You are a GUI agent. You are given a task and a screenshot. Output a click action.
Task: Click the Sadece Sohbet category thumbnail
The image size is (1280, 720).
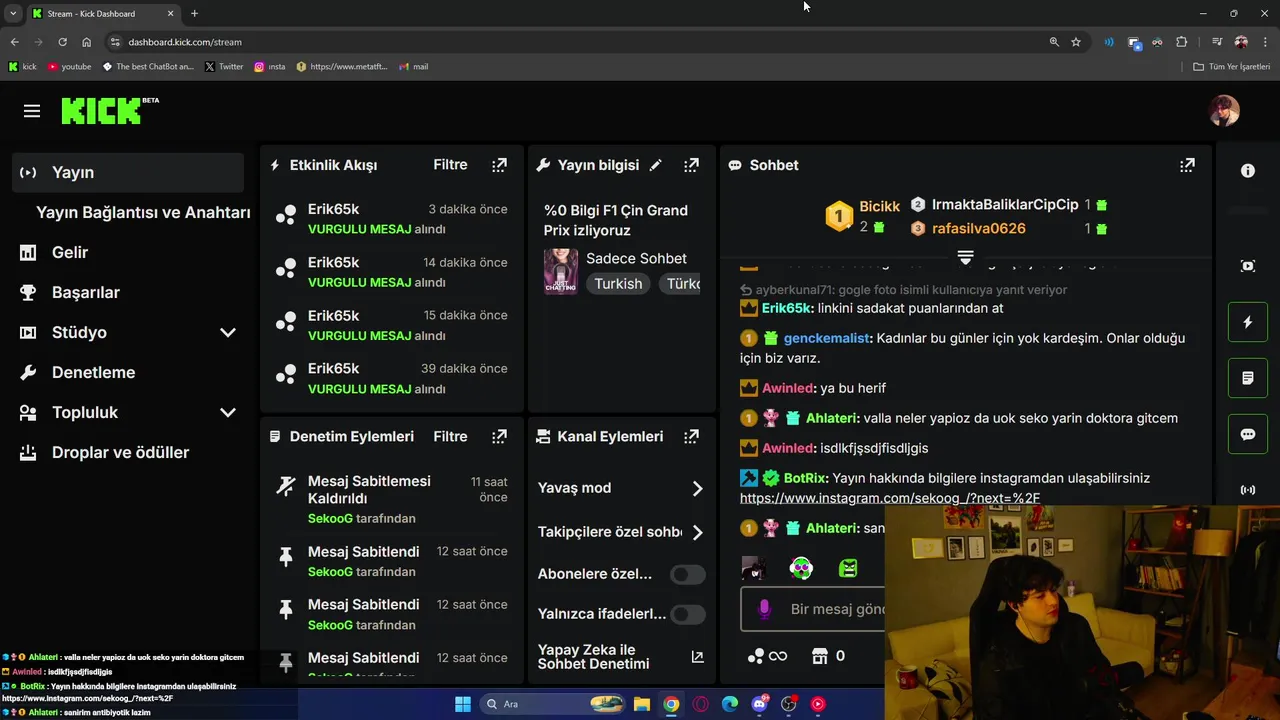pyautogui.click(x=560, y=271)
